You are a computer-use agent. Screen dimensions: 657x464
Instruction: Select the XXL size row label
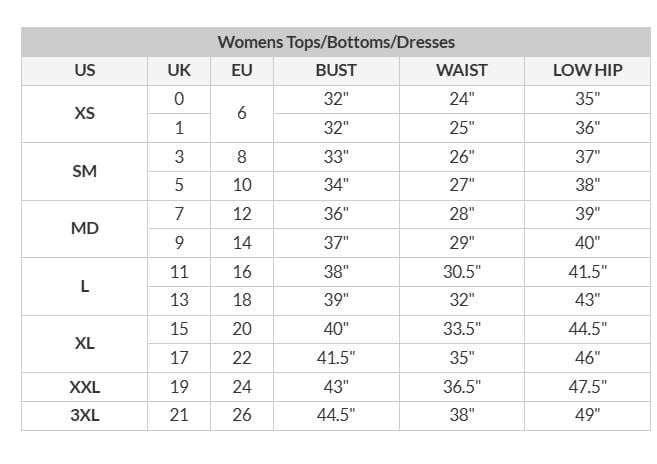85,387
